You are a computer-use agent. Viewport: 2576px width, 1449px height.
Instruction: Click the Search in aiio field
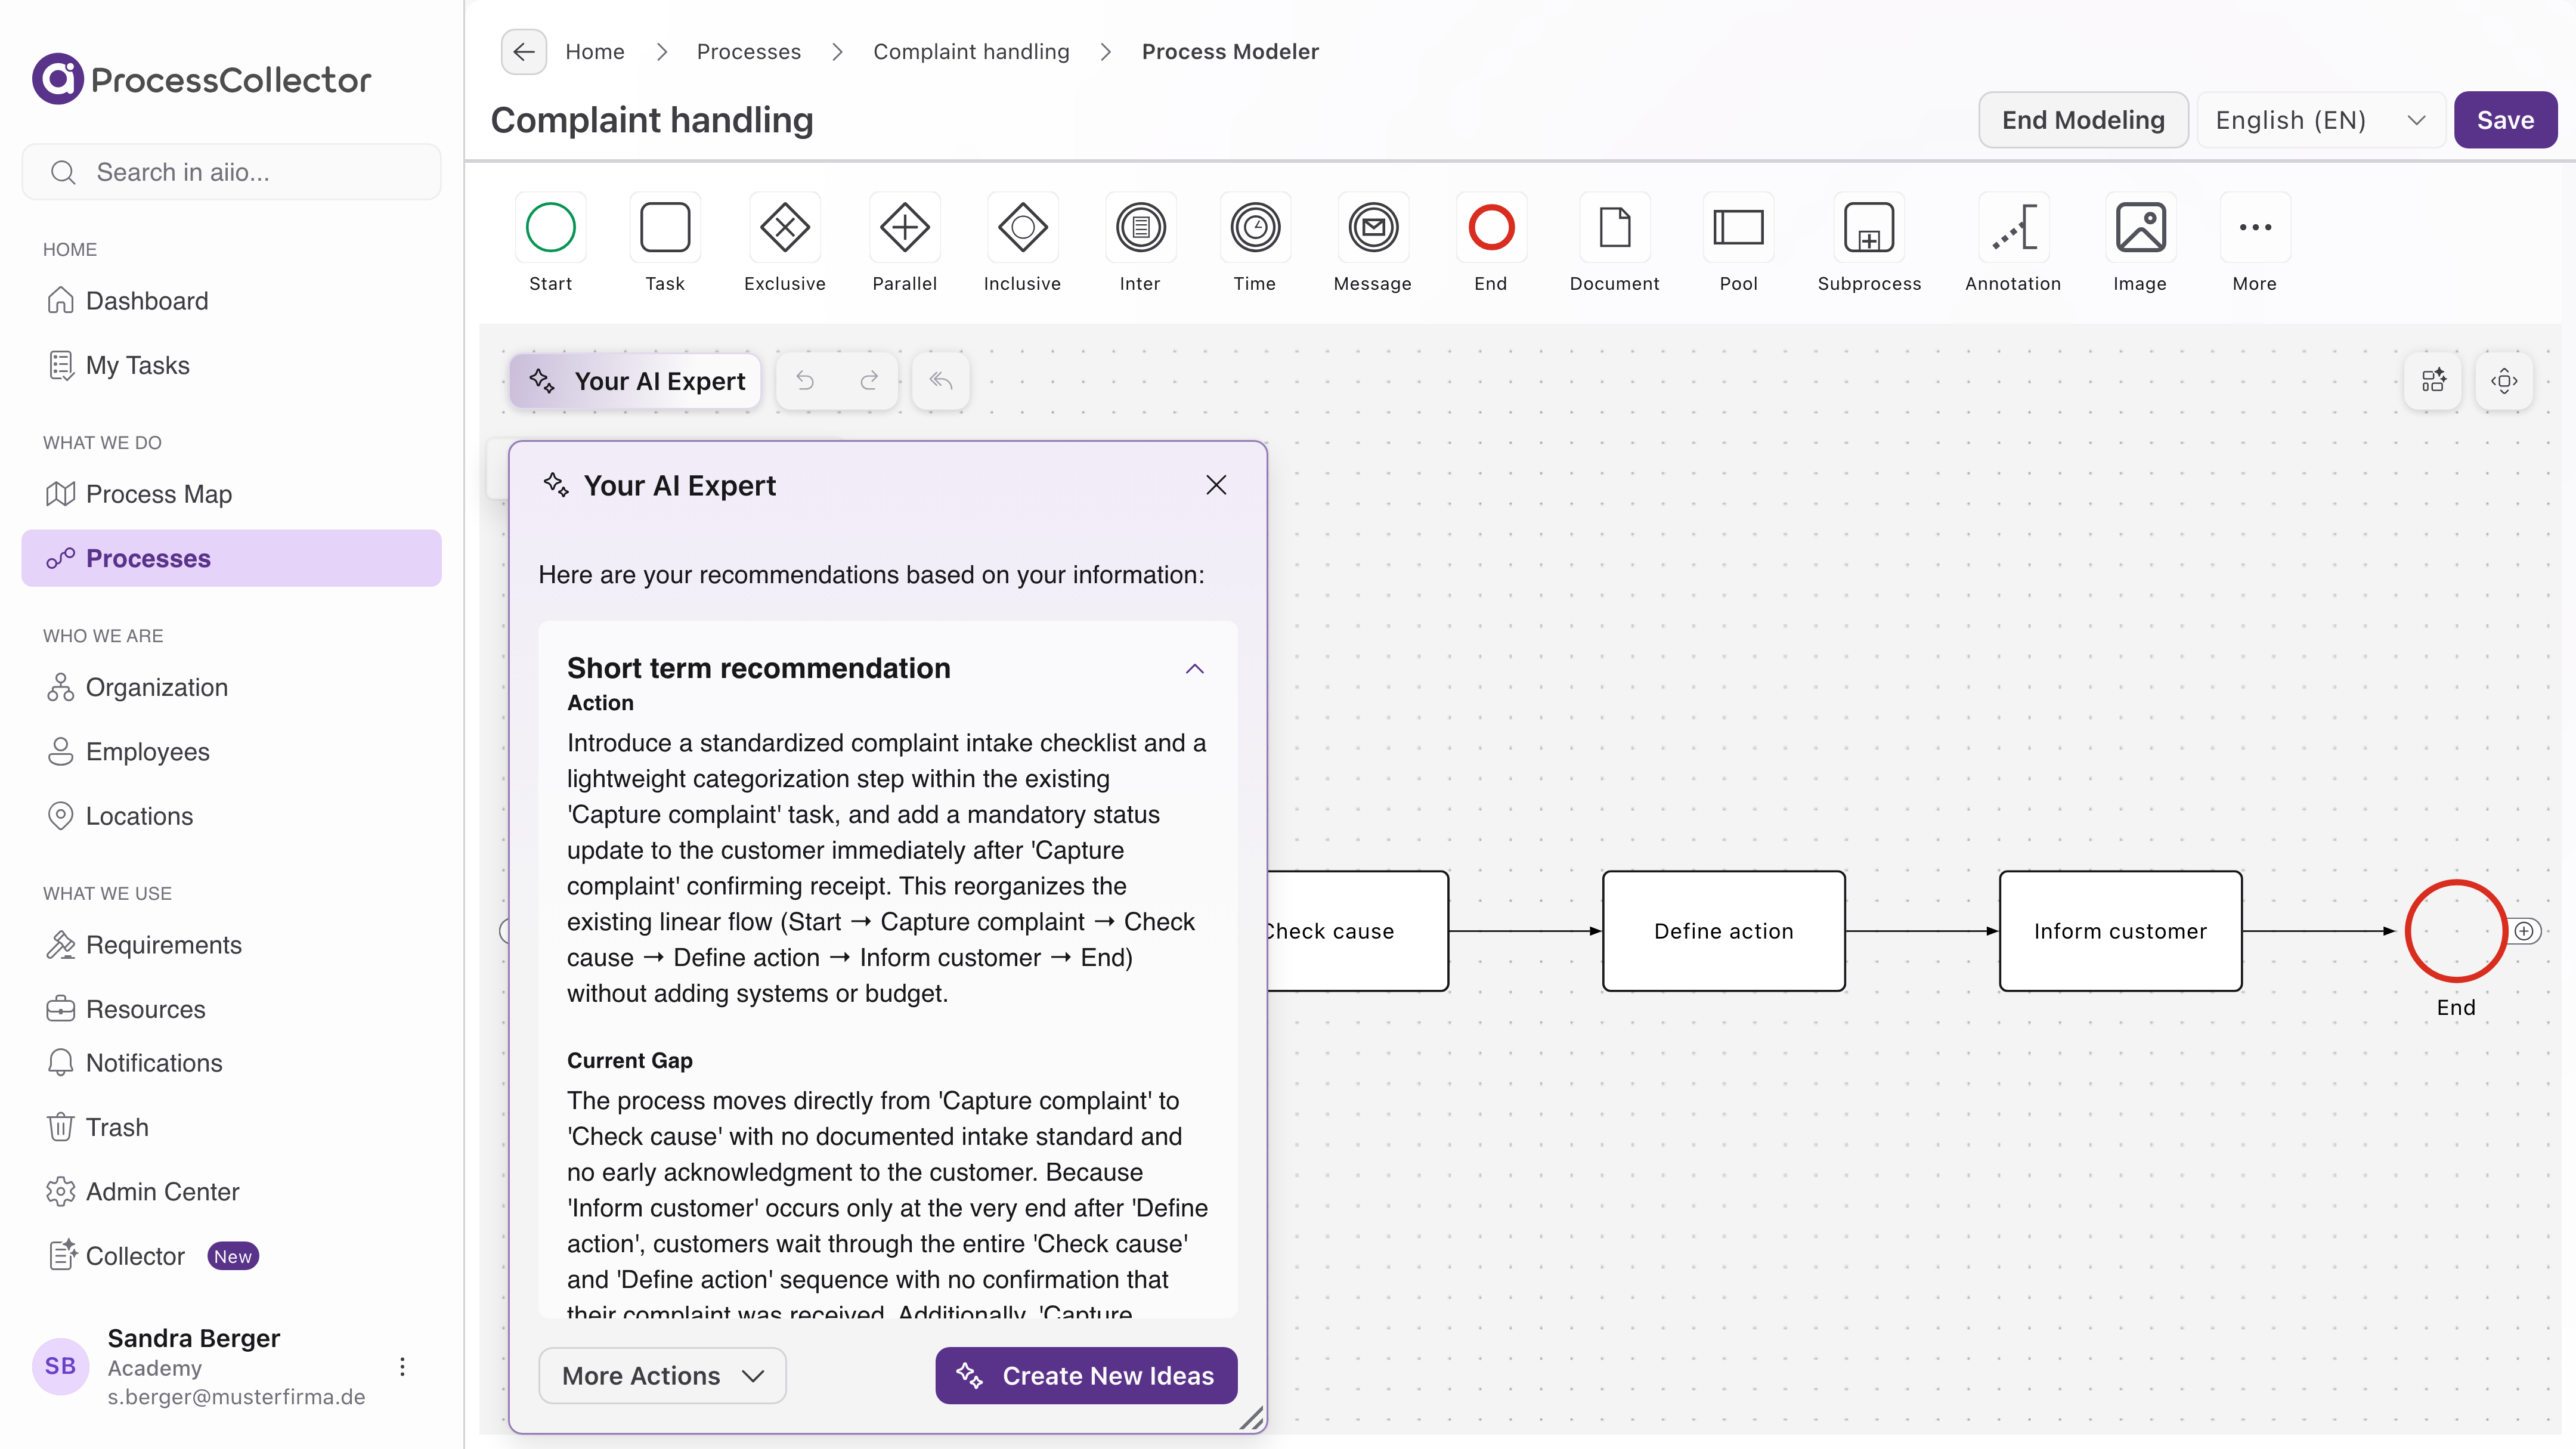click(231, 172)
